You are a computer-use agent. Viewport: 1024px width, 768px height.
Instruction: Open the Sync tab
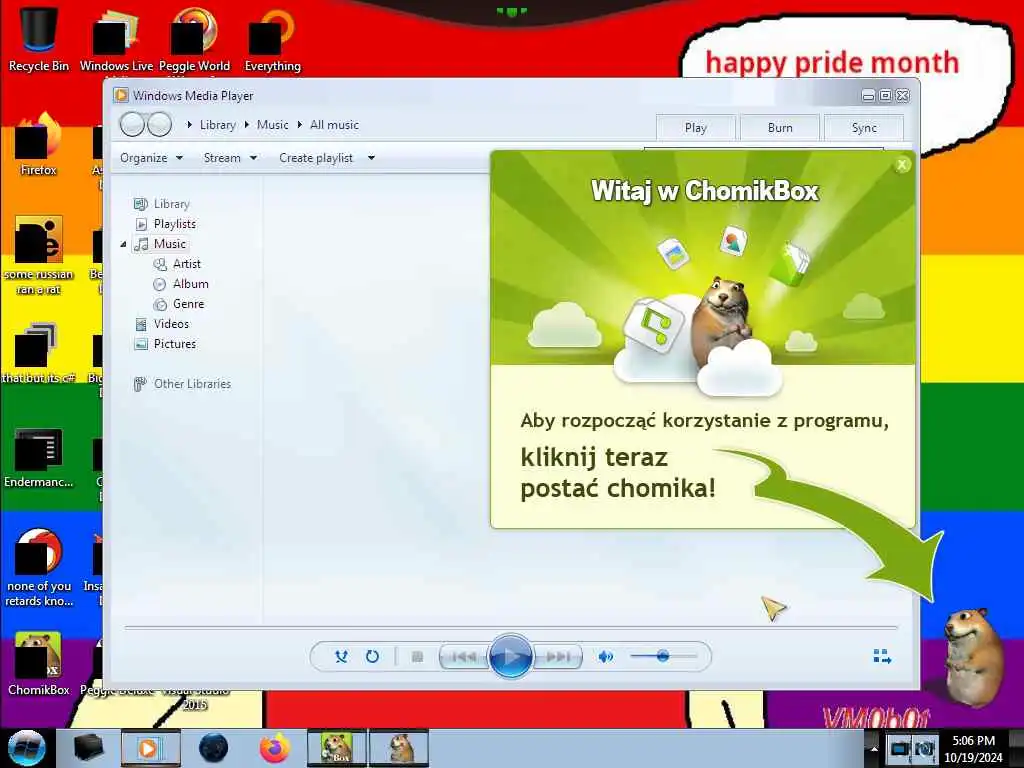coord(864,127)
